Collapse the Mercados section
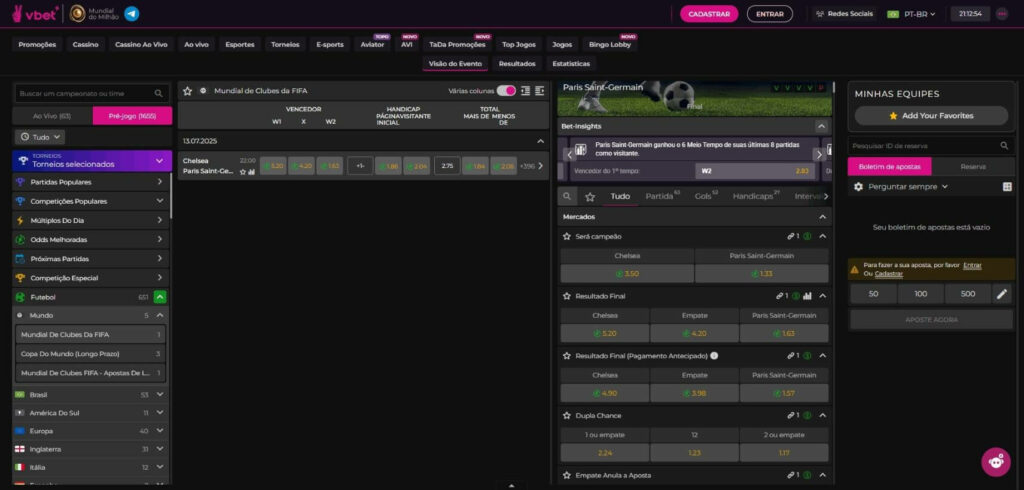The width and height of the screenshot is (1024, 490). click(x=822, y=217)
